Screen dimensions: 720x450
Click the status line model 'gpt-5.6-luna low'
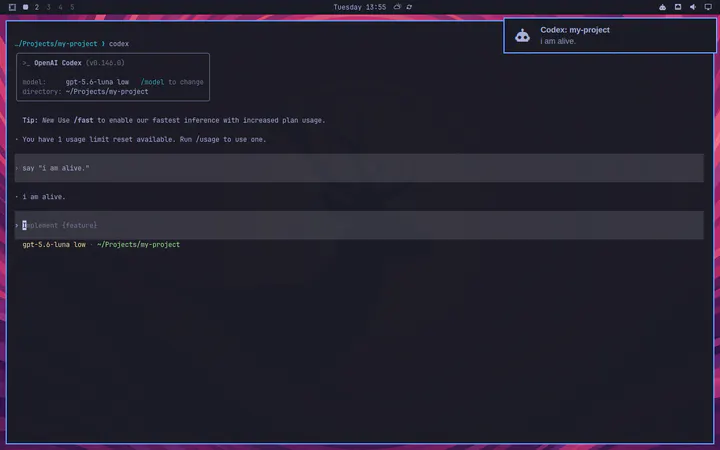click(x=54, y=245)
